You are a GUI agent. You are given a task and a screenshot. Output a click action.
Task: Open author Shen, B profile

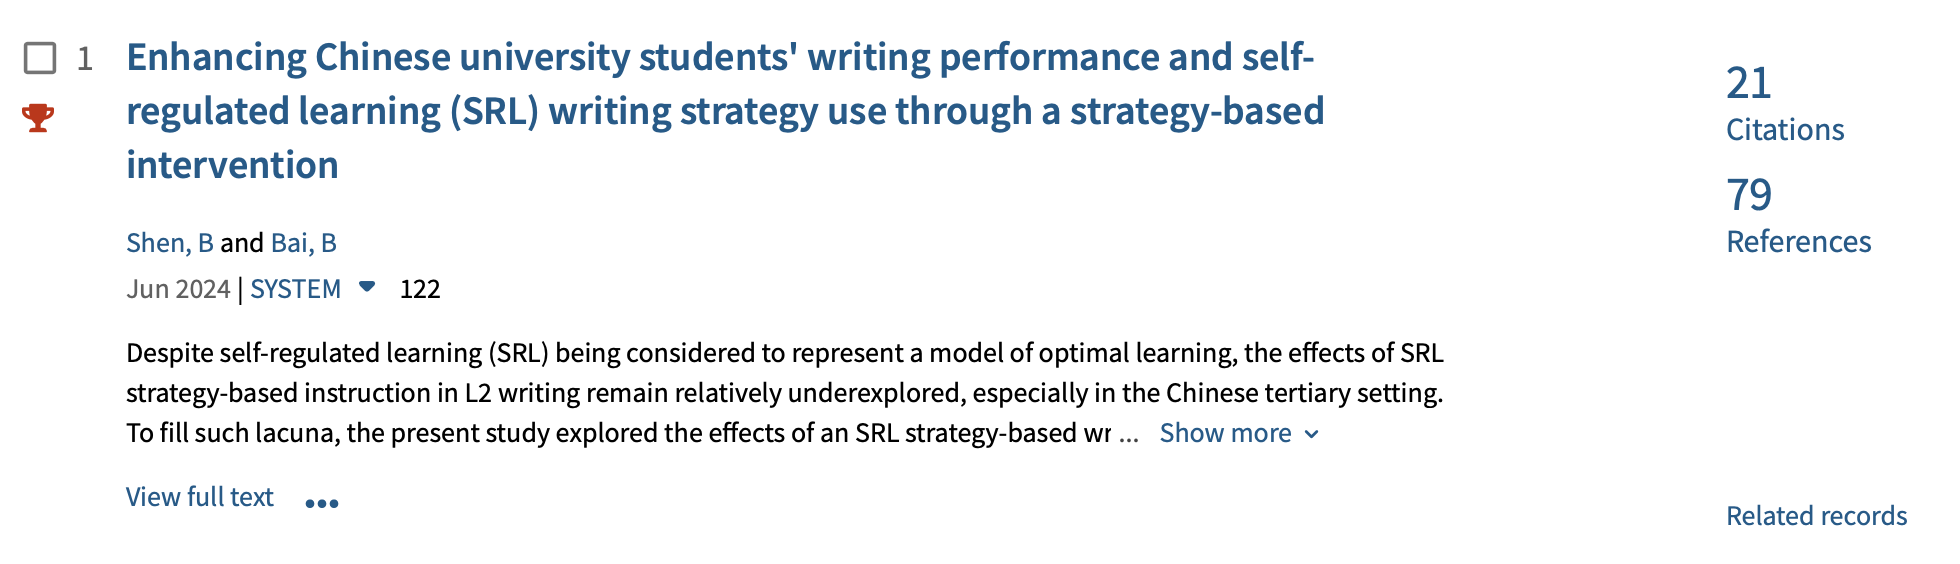tap(169, 243)
